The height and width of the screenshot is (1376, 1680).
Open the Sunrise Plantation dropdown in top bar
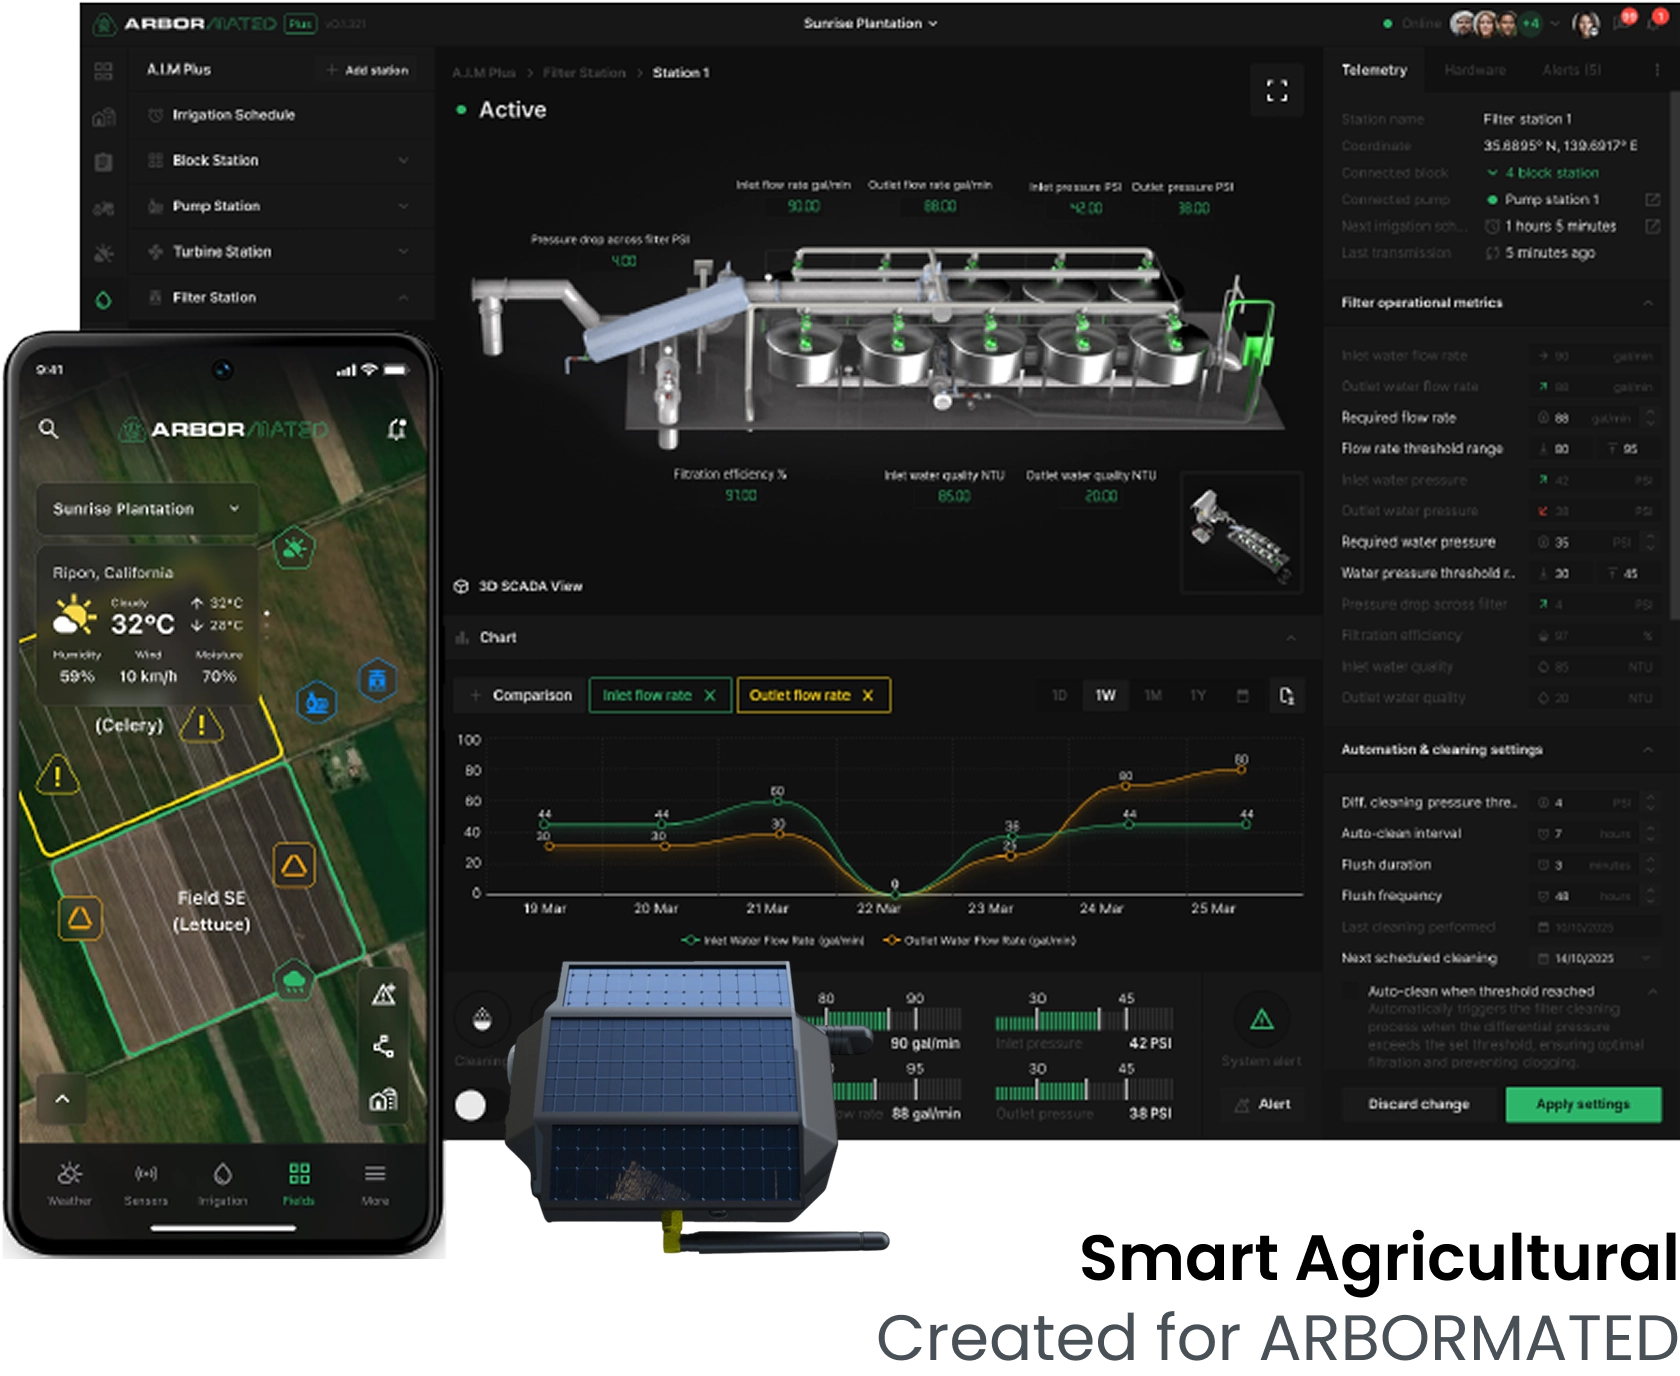tap(870, 23)
